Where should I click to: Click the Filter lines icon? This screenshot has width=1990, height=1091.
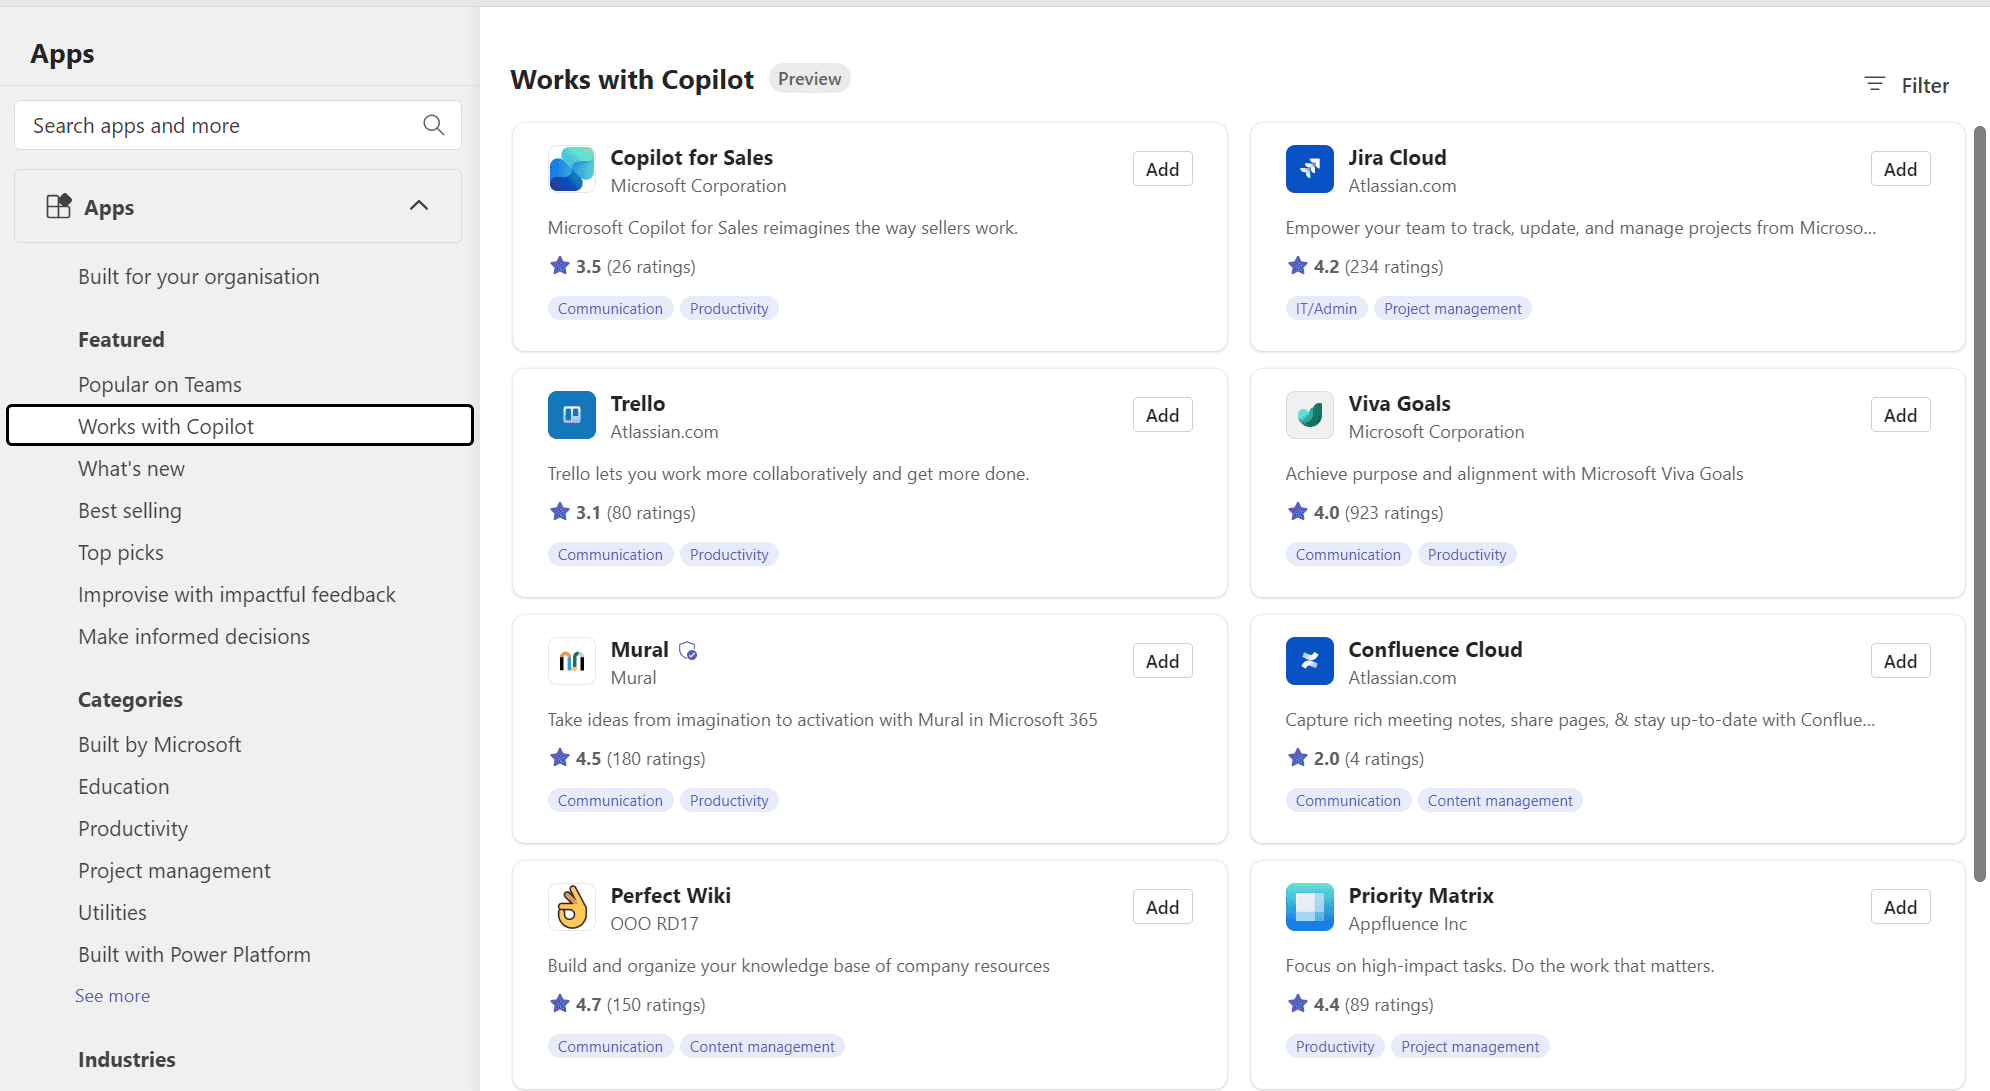[x=1875, y=85]
